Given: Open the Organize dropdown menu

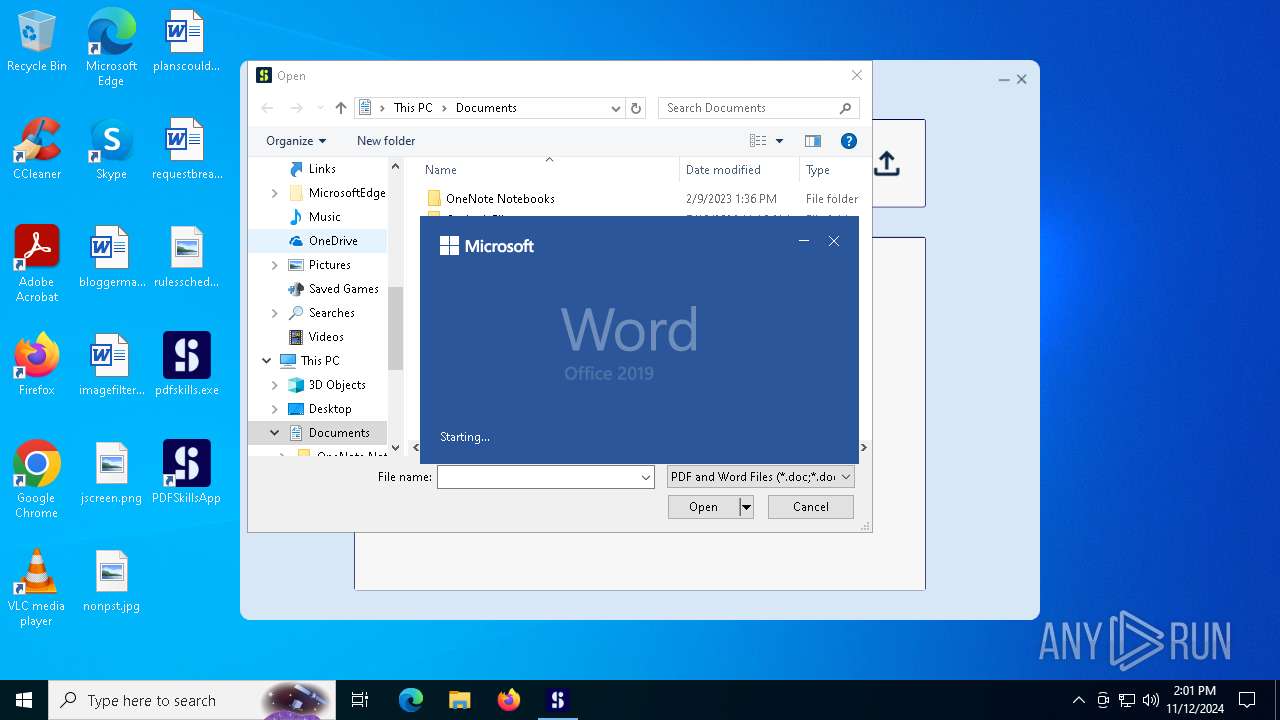Looking at the screenshot, I should pos(296,141).
